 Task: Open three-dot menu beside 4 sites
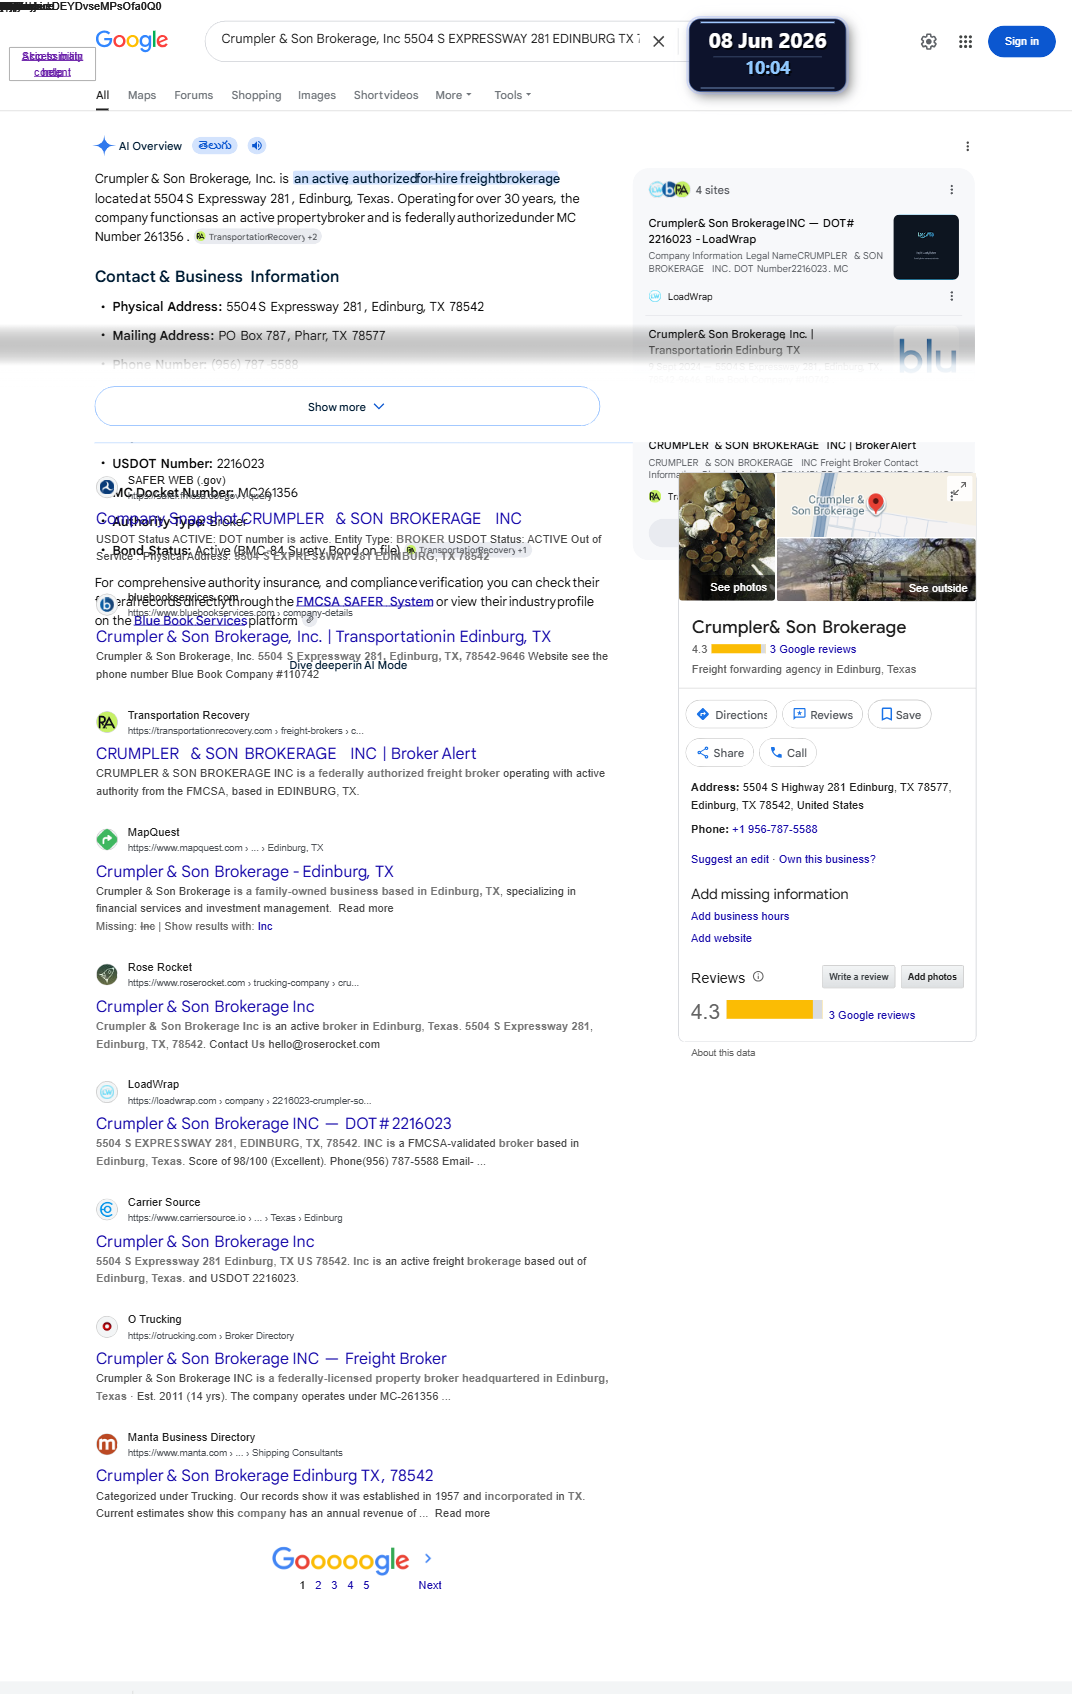coord(951,190)
